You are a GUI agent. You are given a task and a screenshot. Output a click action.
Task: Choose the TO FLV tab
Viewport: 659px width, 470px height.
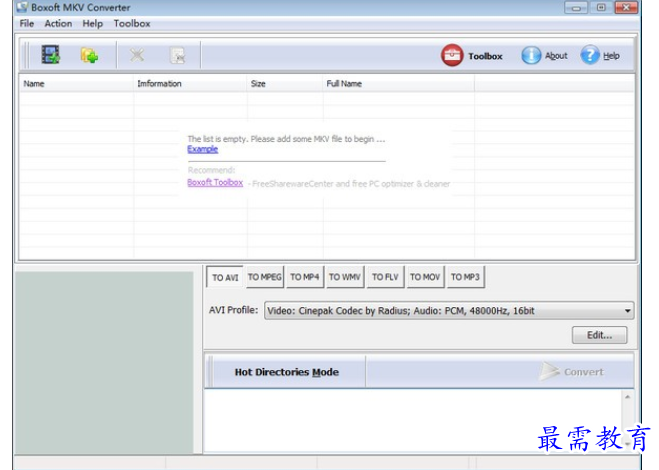point(385,277)
